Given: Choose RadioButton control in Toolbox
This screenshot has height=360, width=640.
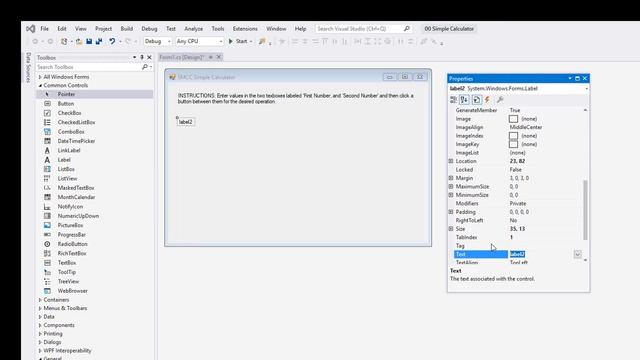Looking at the screenshot, I should (x=95, y=244).
